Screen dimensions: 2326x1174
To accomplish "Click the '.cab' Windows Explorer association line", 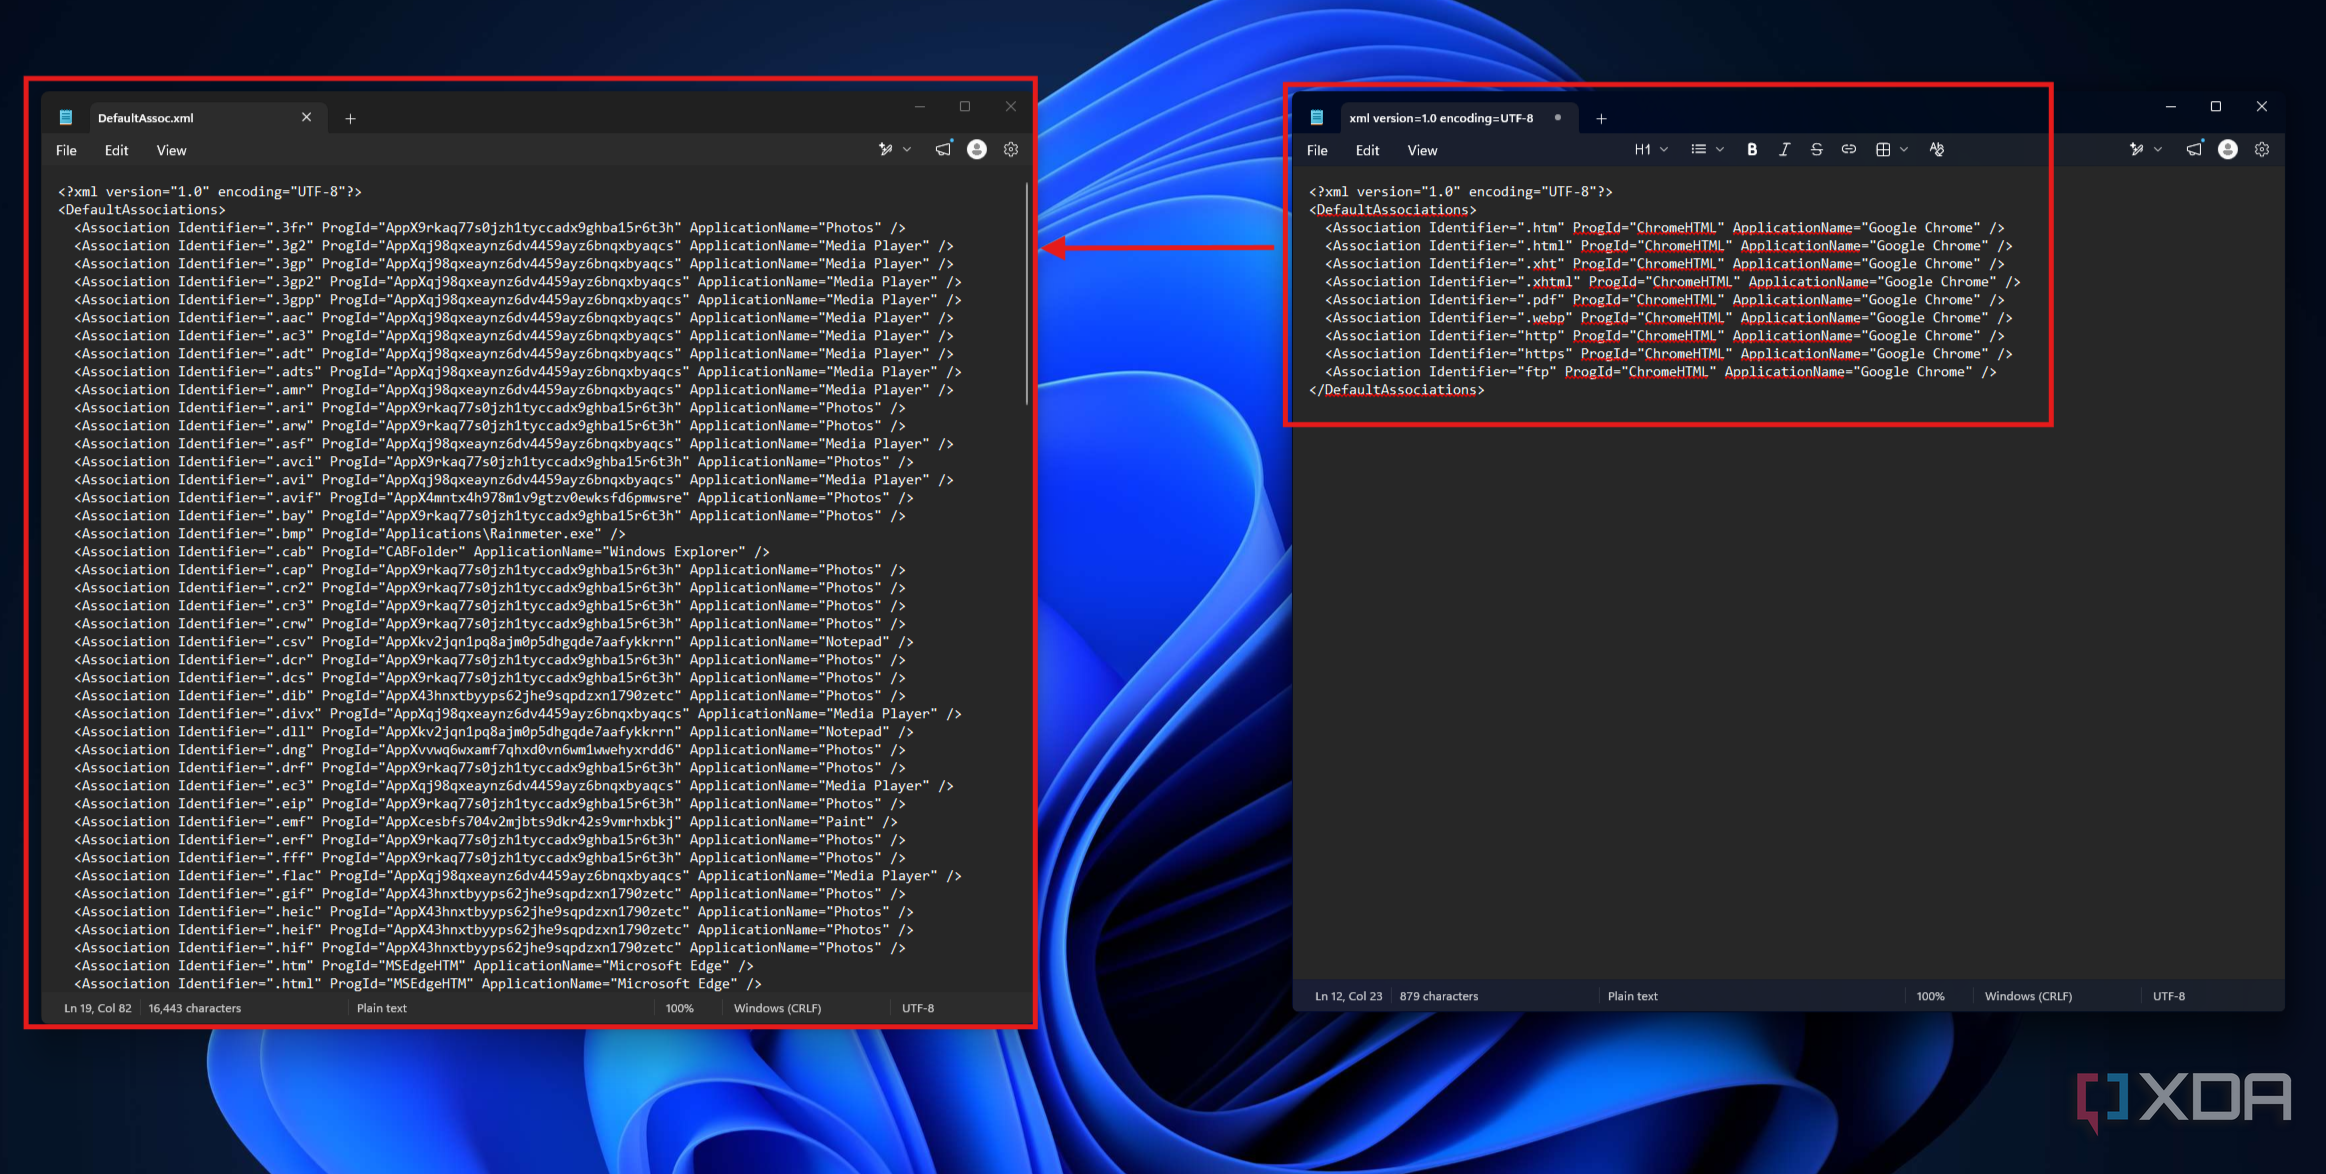I will pos(422,552).
